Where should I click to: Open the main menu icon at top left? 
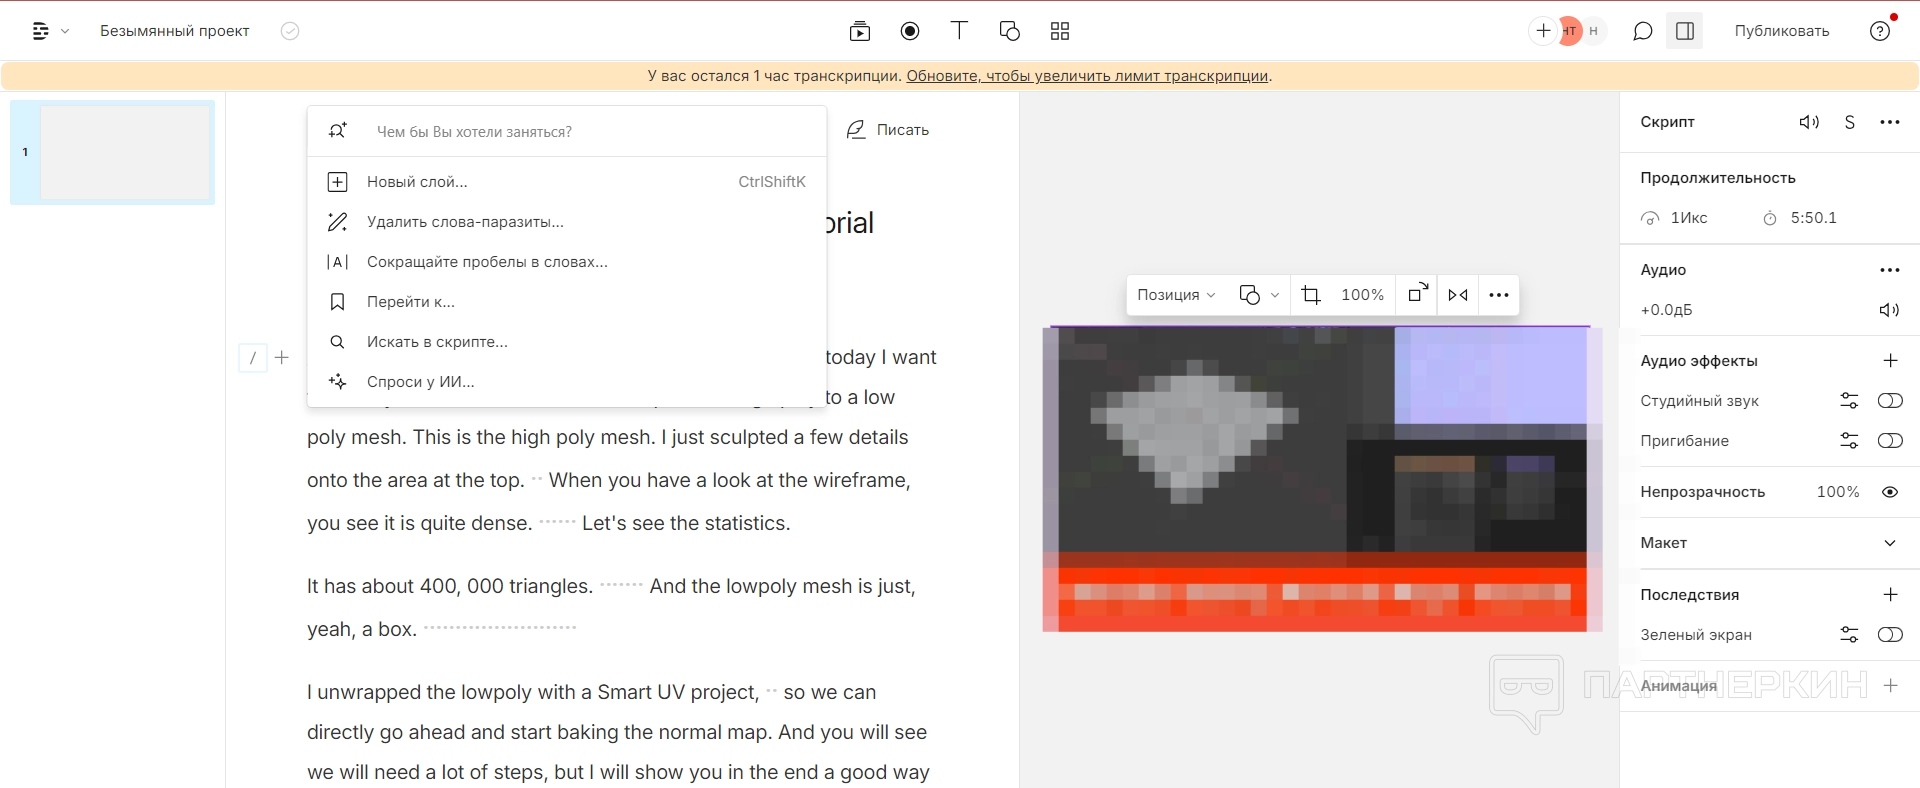[x=40, y=31]
